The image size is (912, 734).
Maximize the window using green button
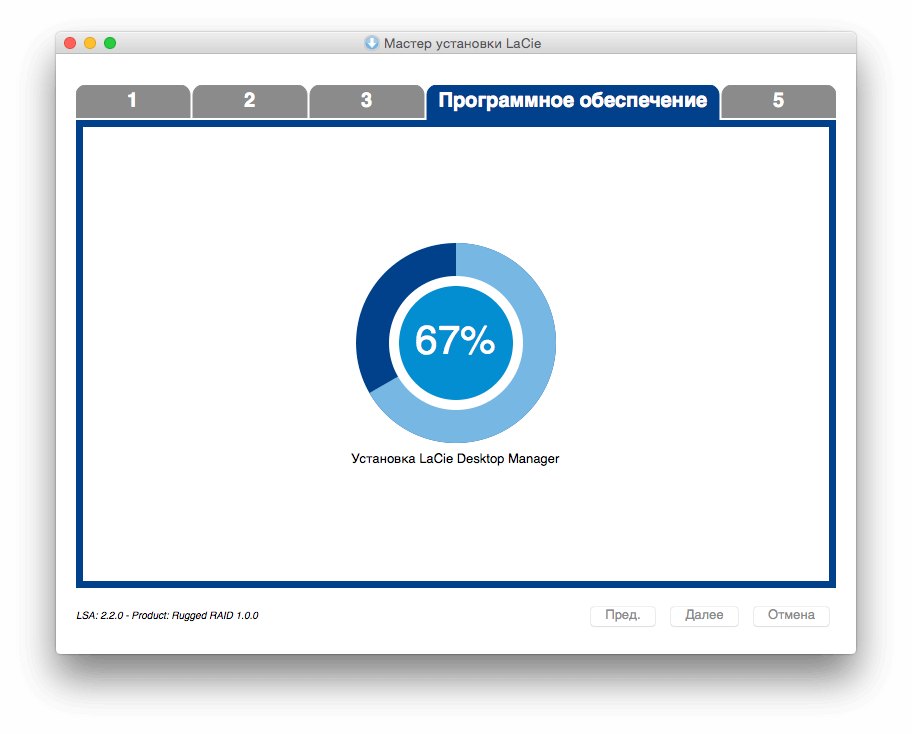[x=110, y=43]
